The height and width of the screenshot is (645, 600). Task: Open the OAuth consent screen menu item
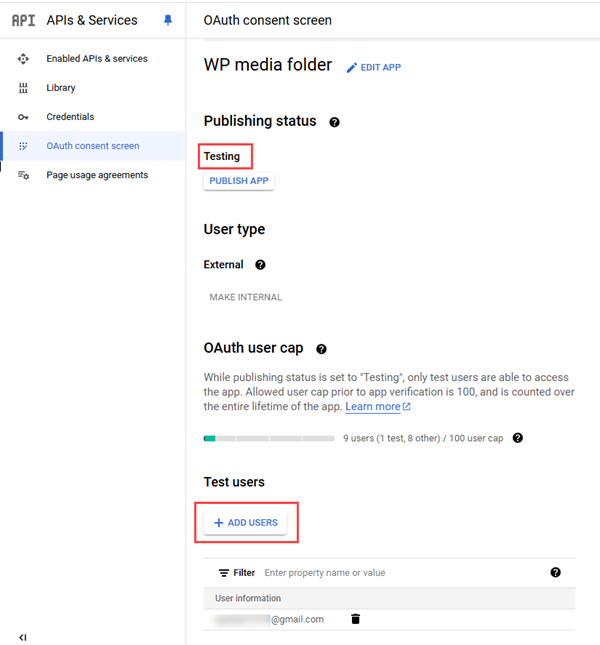92,146
